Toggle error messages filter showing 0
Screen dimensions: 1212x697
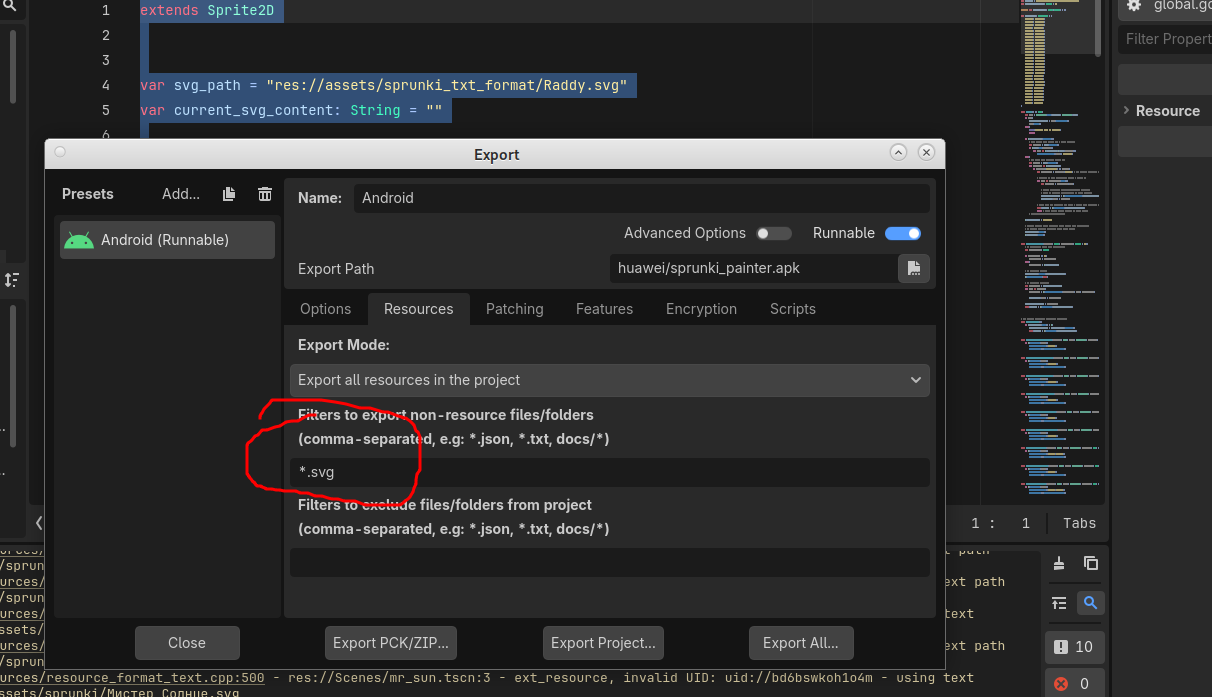(1073, 684)
